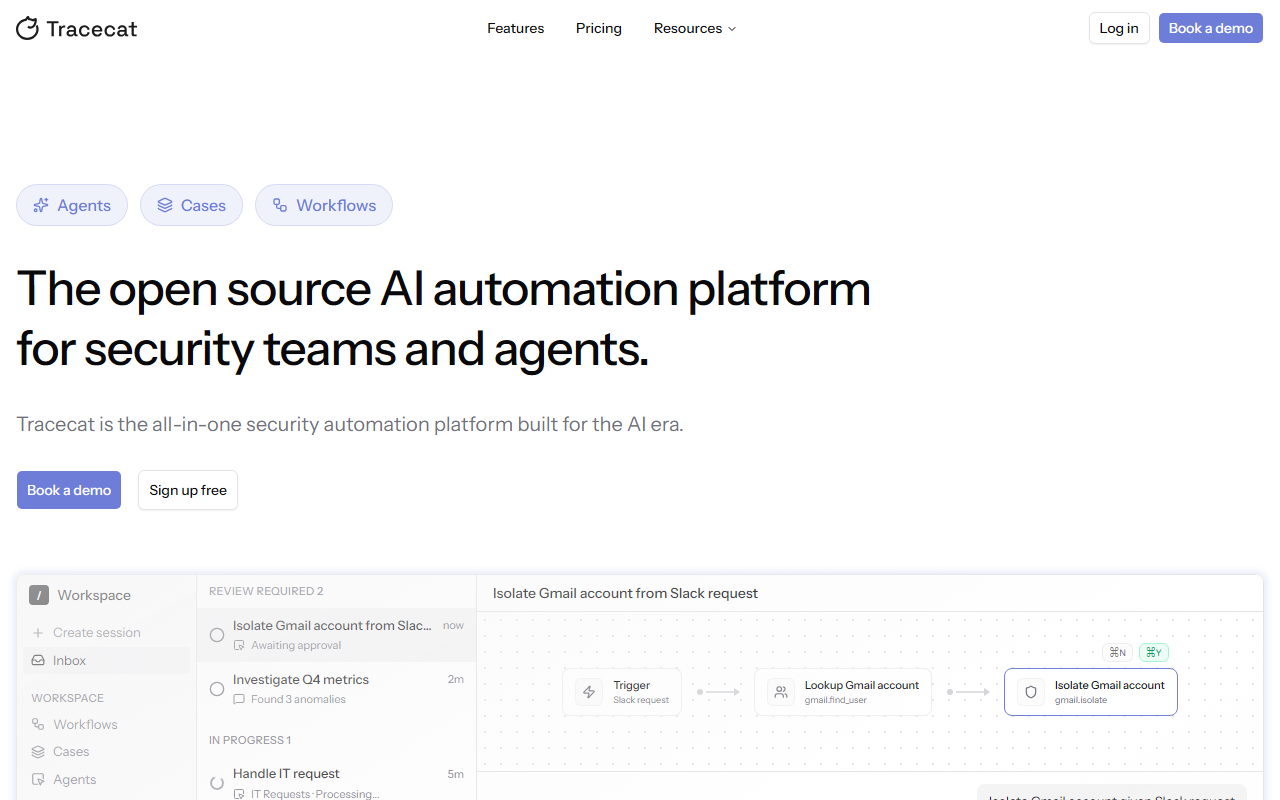Toggle the circle next to Investigate Q4 metrics
Image resolution: width=1280 pixels, height=800 pixels.
click(217, 689)
